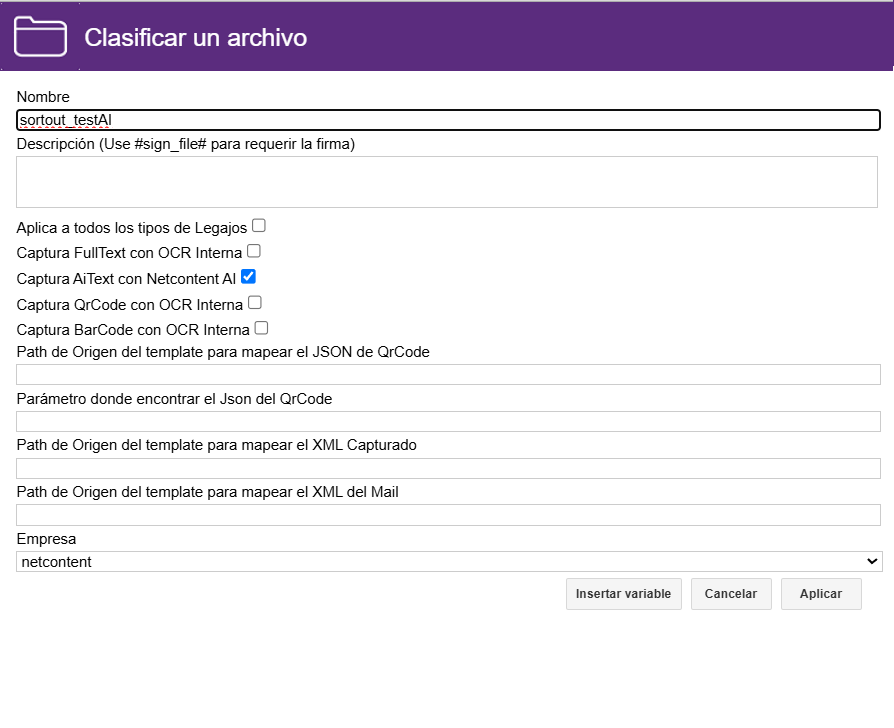Click the 'Clasificar un archivo' title text
894x728 pixels.
(196, 37)
